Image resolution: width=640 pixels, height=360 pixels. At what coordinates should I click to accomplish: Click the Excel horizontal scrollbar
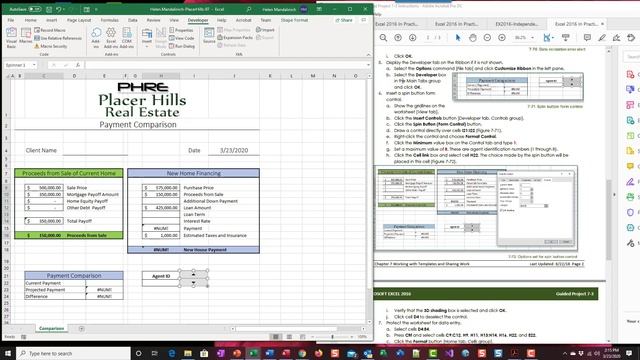point(286,329)
